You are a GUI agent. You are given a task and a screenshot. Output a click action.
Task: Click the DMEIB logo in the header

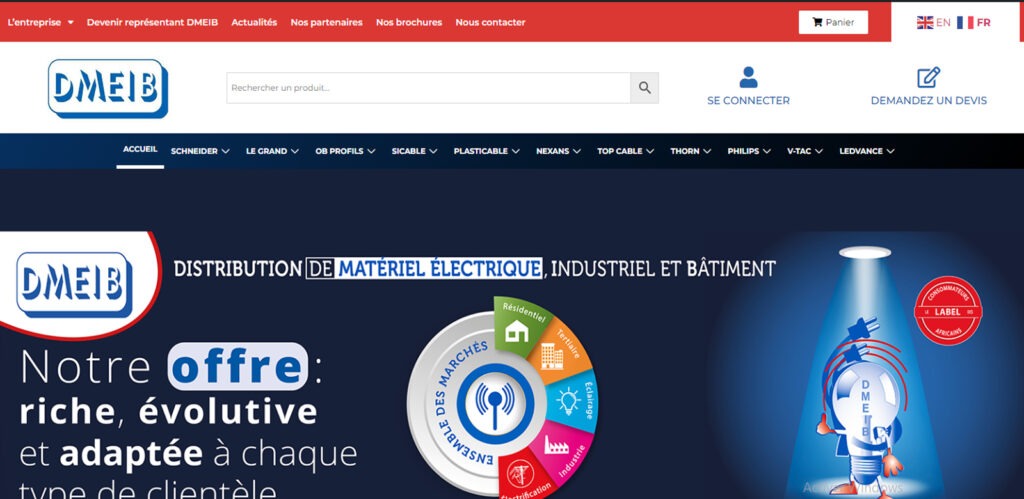click(107, 88)
